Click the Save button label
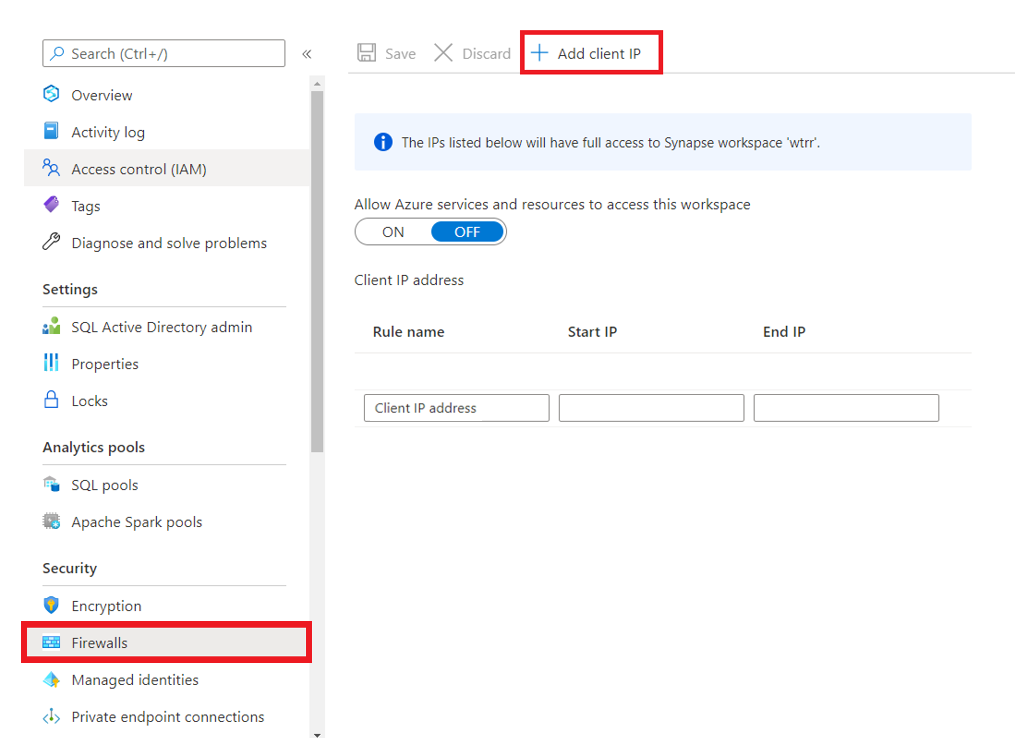The width and height of the screenshot is (1015, 738). (x=400, y=54)
